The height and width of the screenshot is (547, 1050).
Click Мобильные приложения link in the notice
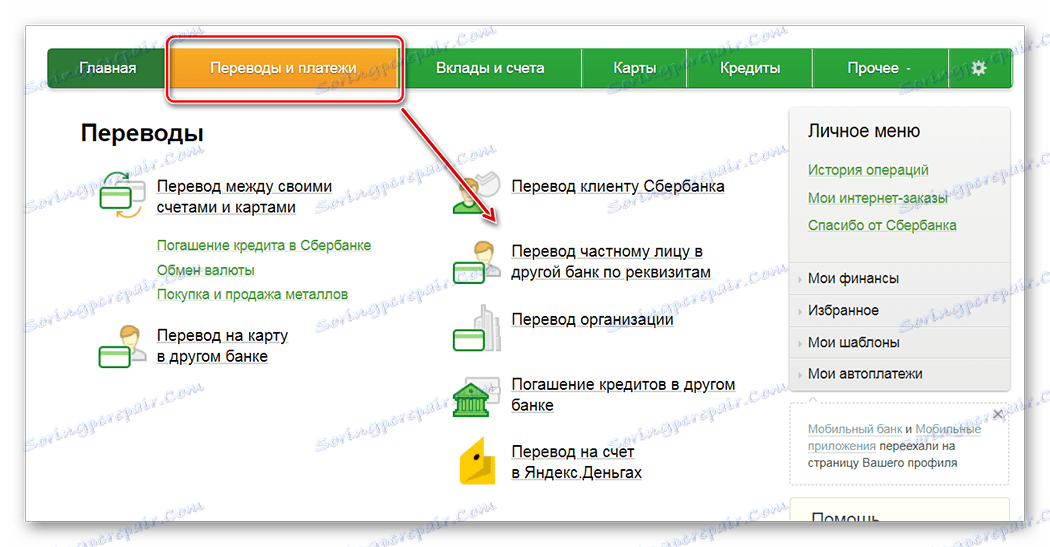tap(894, 438)
